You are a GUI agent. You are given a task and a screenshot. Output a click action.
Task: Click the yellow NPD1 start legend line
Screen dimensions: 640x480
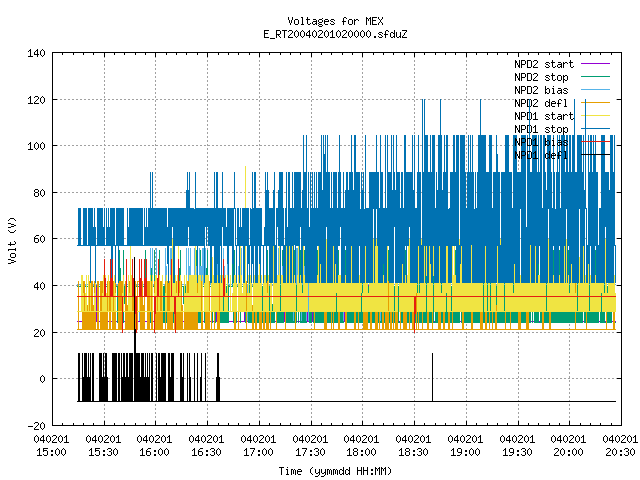(x=596, y=116)
